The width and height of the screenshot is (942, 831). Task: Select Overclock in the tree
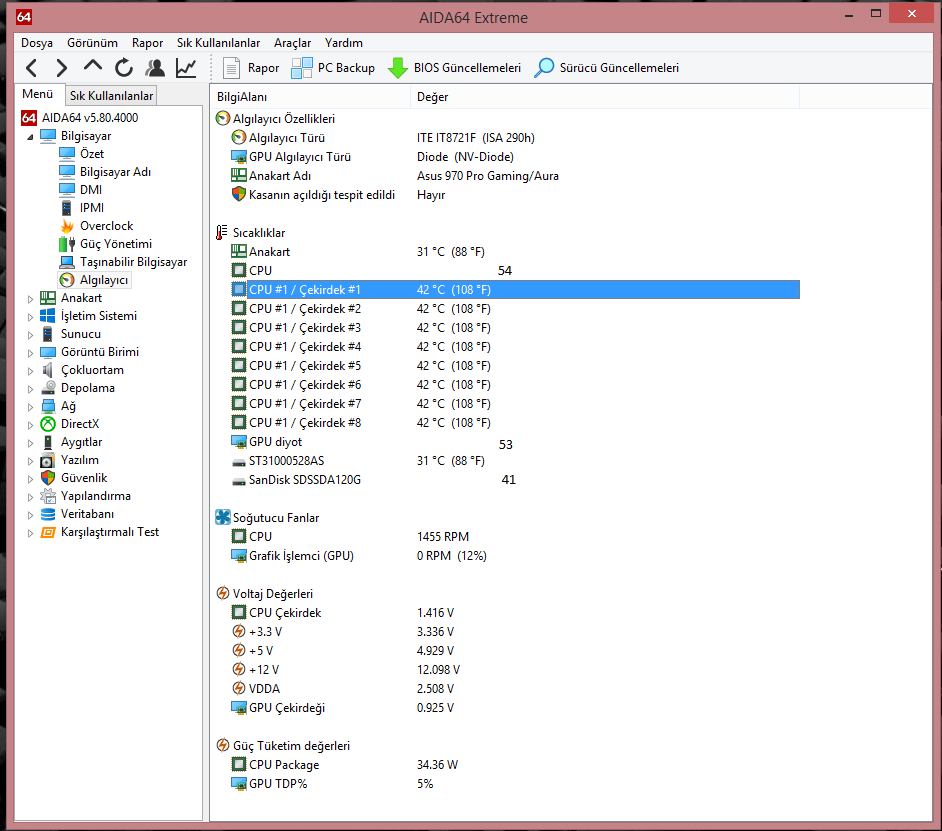click(96, 226)
